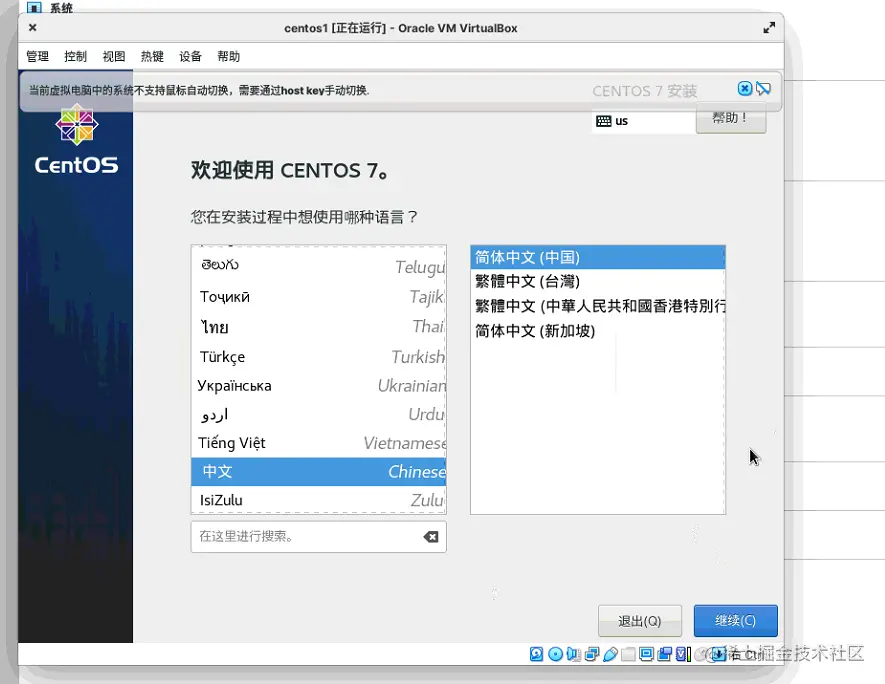Click the suppress-notification icon beside the blue X
885x684 pixels.
coord(763,89)
